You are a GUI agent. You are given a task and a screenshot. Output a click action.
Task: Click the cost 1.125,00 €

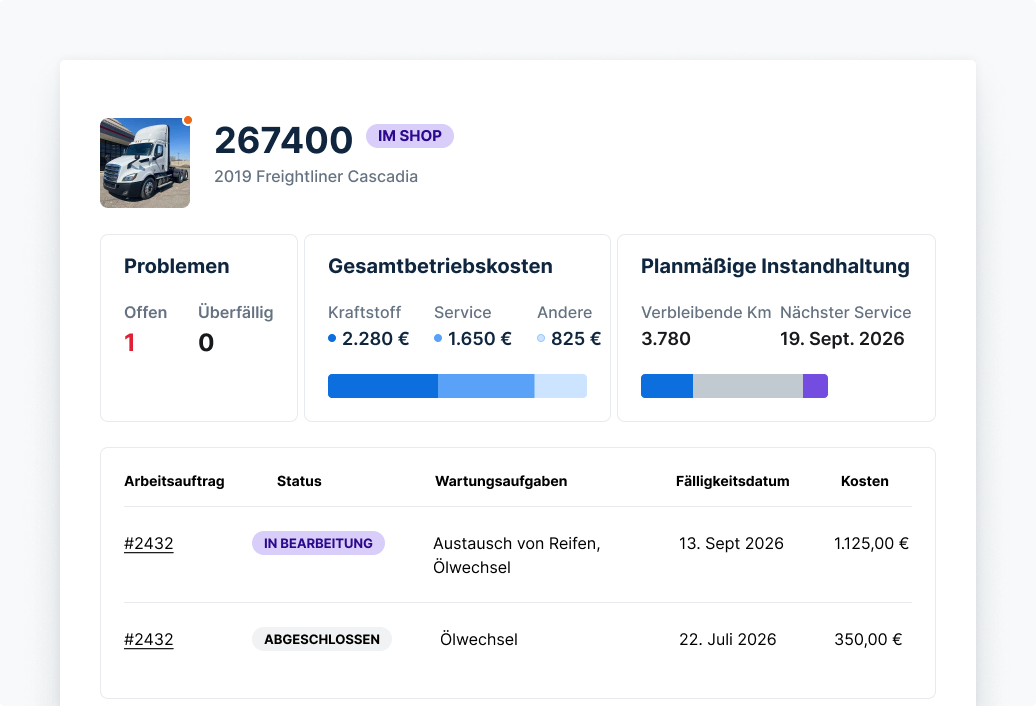(x=871, y=544)
